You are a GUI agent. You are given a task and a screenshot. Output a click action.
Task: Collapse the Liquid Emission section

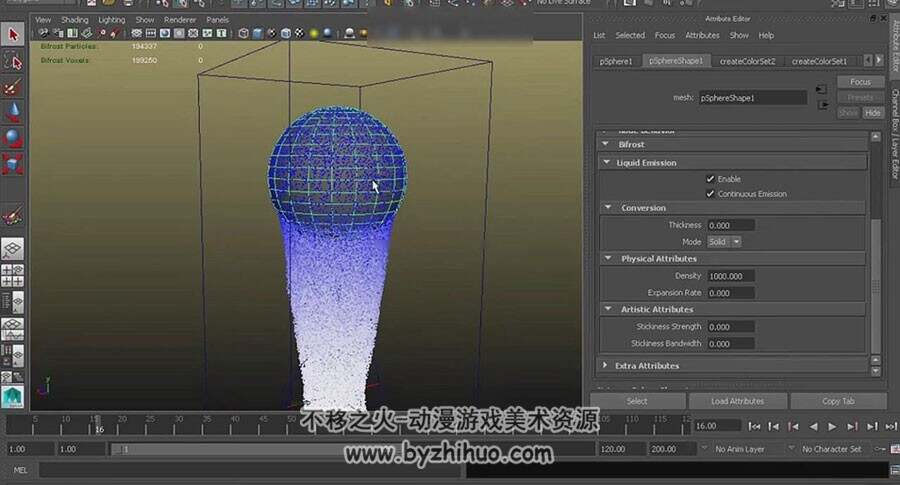point(607,162)
